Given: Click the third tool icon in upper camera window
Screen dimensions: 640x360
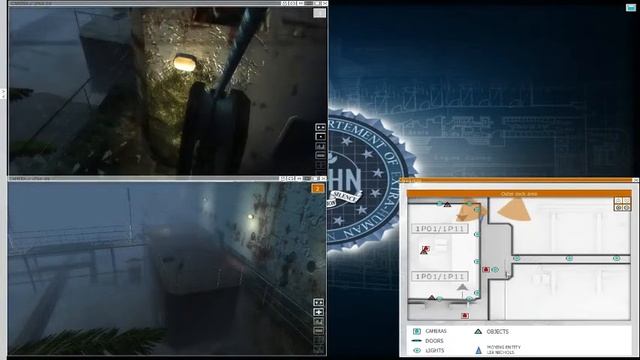Looking at the screenshot, I should [x=320, y=146].
